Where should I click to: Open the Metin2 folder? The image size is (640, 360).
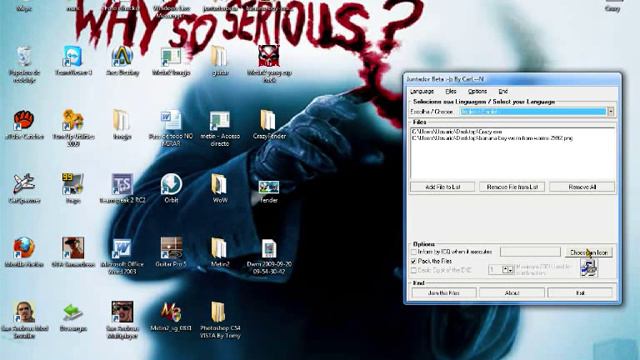pyautogui.click(x=220, y=247)
